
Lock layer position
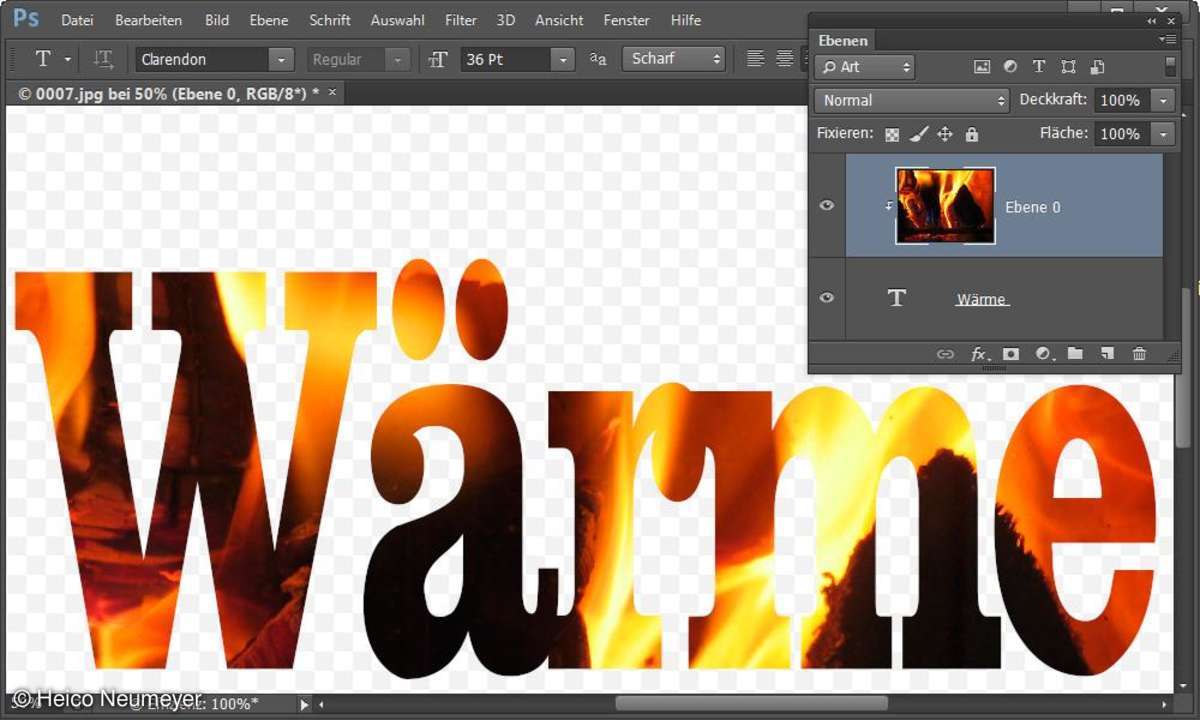click(945, 133)
